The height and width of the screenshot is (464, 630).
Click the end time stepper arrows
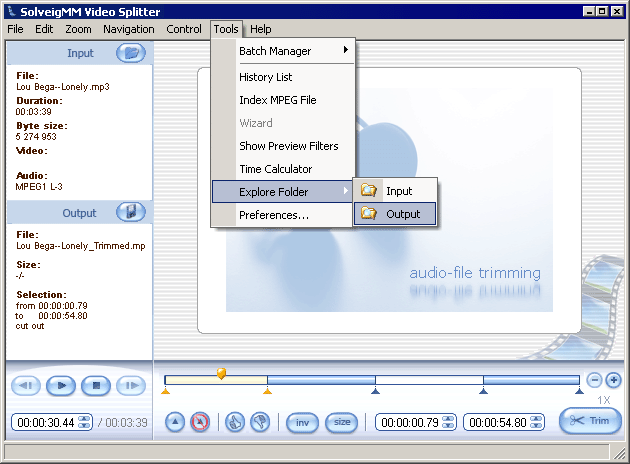pyautogui.click(x=536, y=422)
